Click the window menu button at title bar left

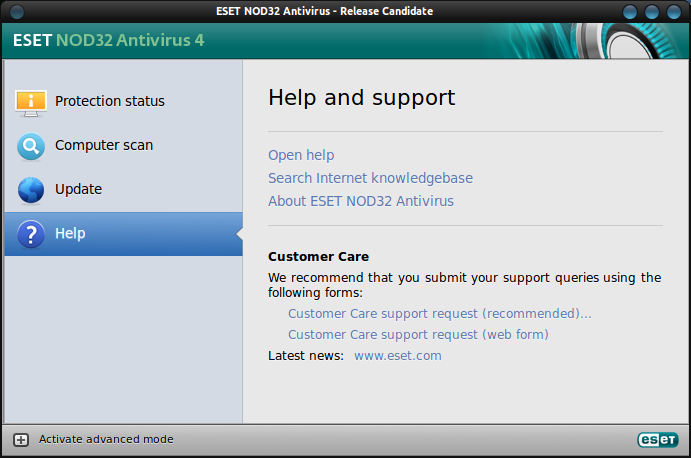[x=17, y=12]
